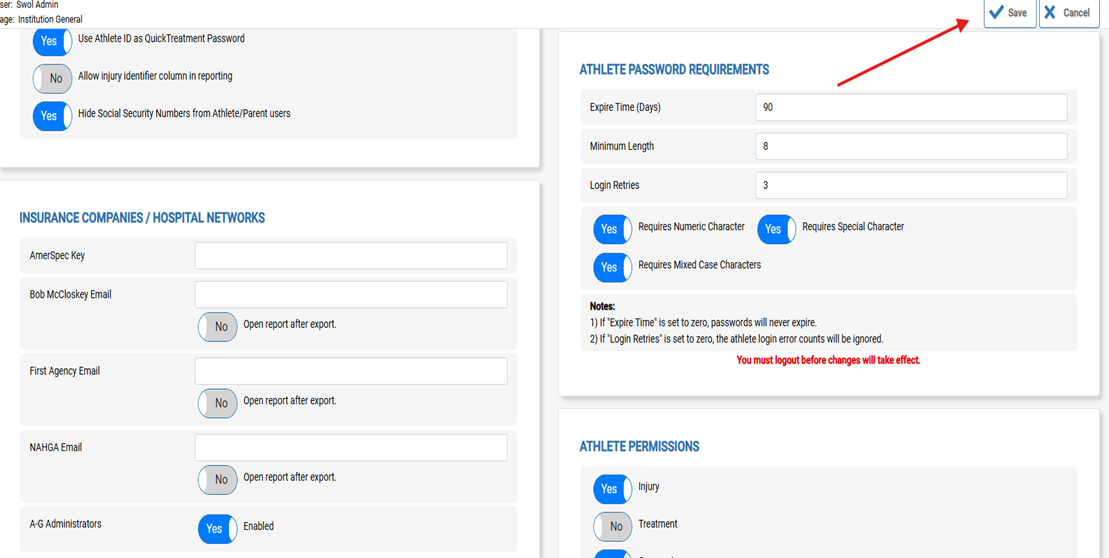Click the Login Retries field
Viewport: 1109px width, 558px height.
point(911,185)
